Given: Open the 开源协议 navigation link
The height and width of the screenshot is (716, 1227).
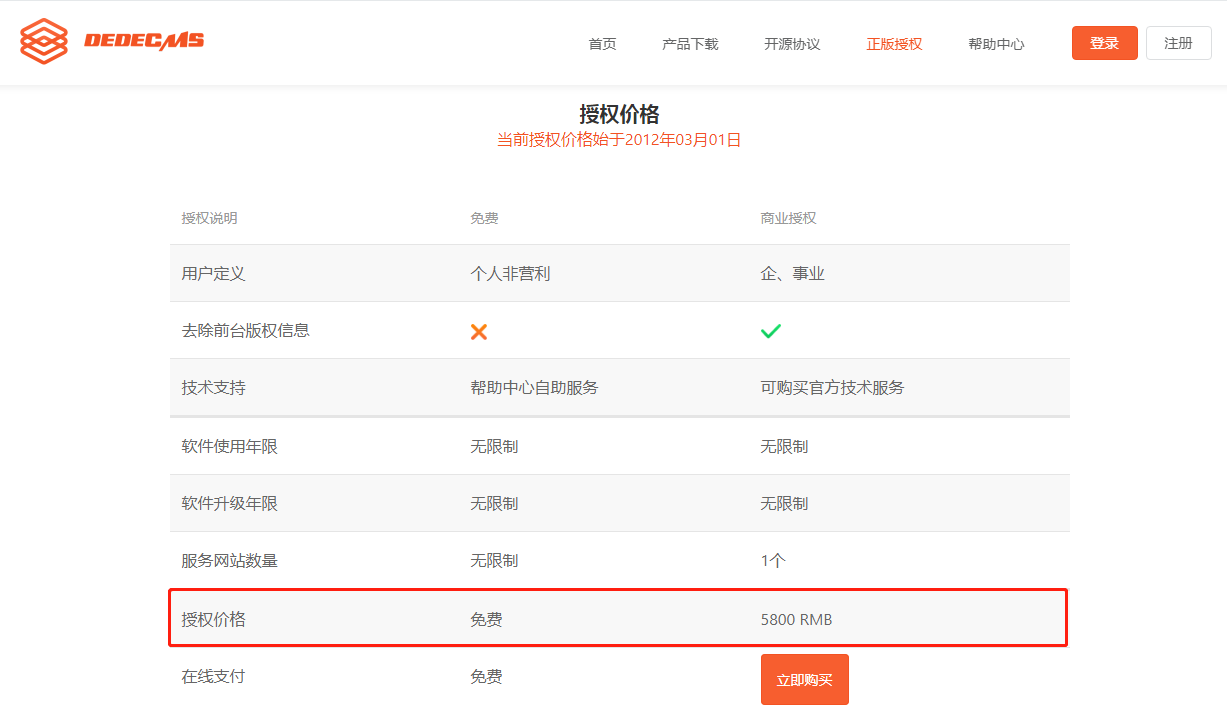Looking at the screenshot, I should tap(792, 44).
